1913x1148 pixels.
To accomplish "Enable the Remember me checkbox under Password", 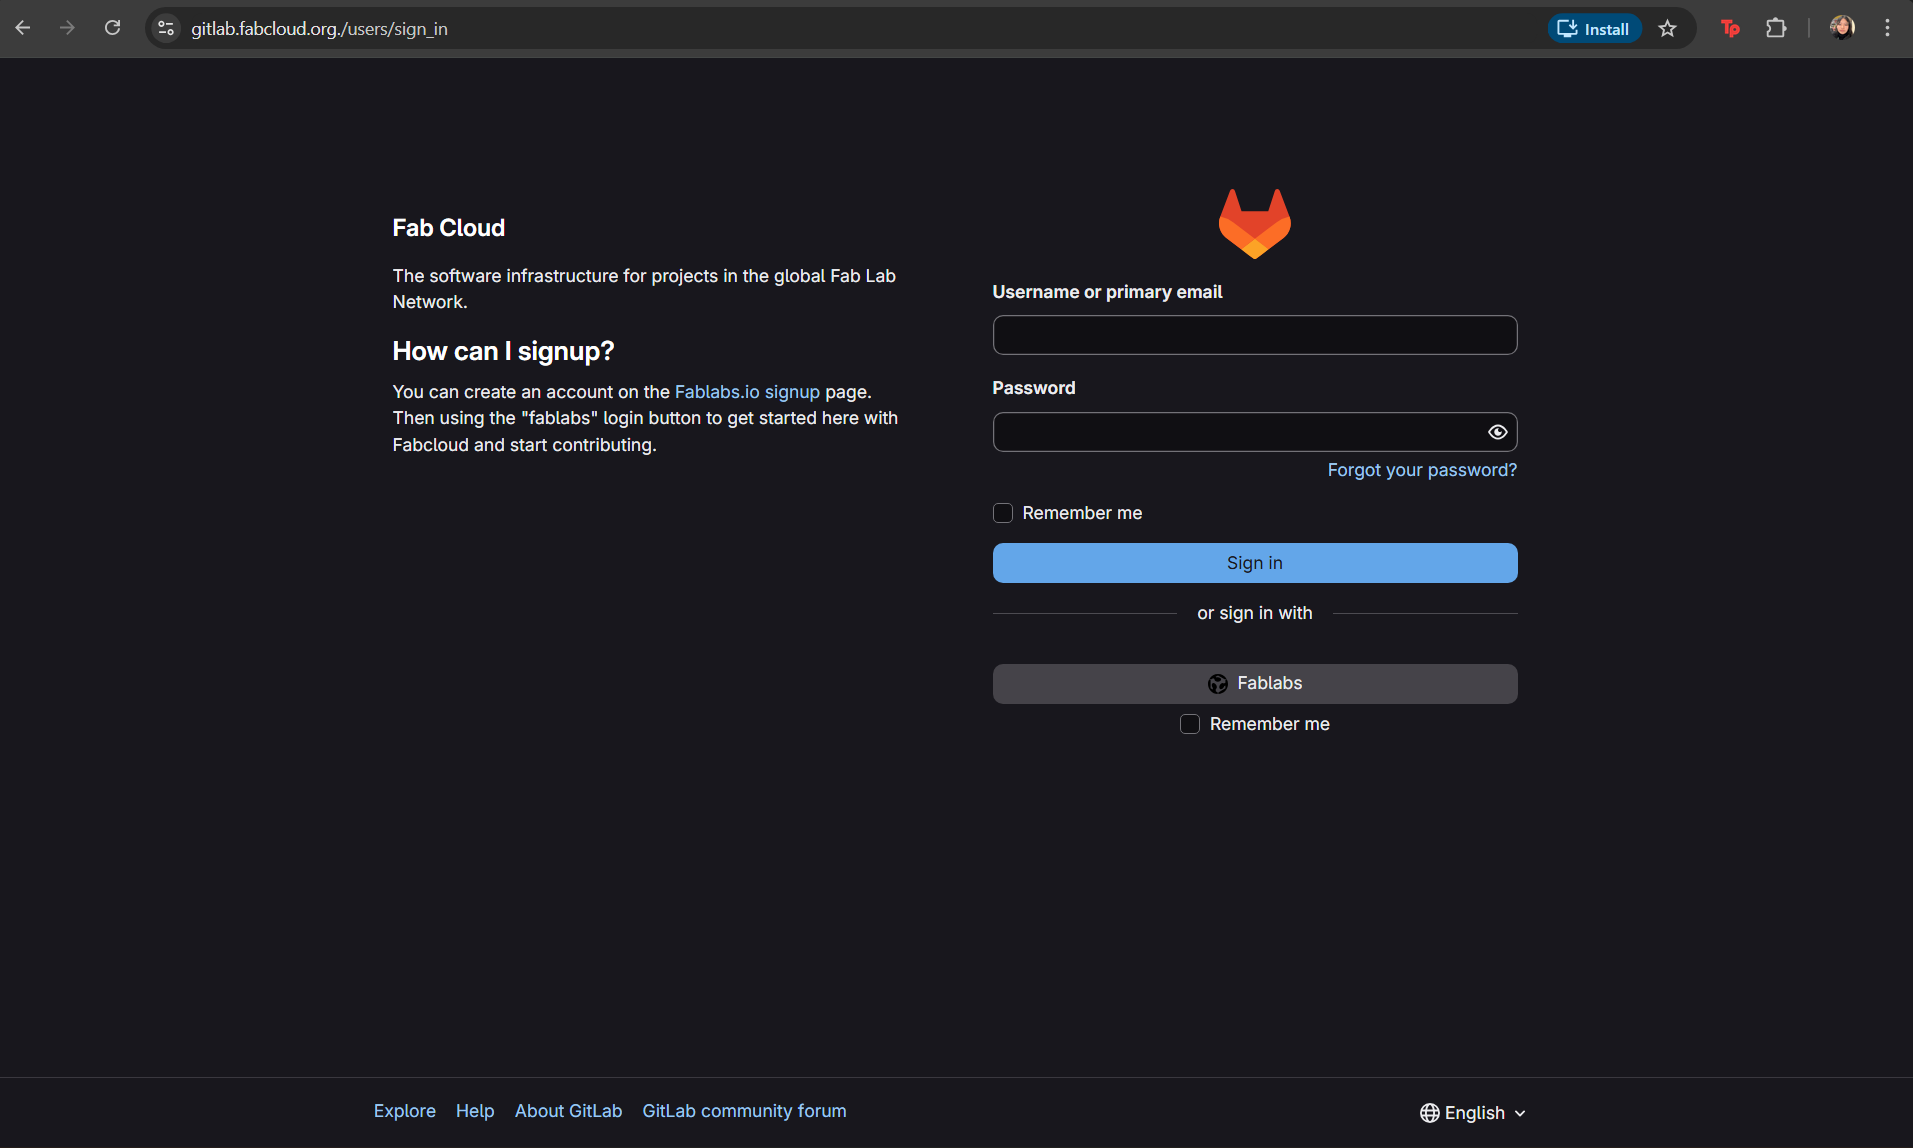I will (x=1002, y=512).
